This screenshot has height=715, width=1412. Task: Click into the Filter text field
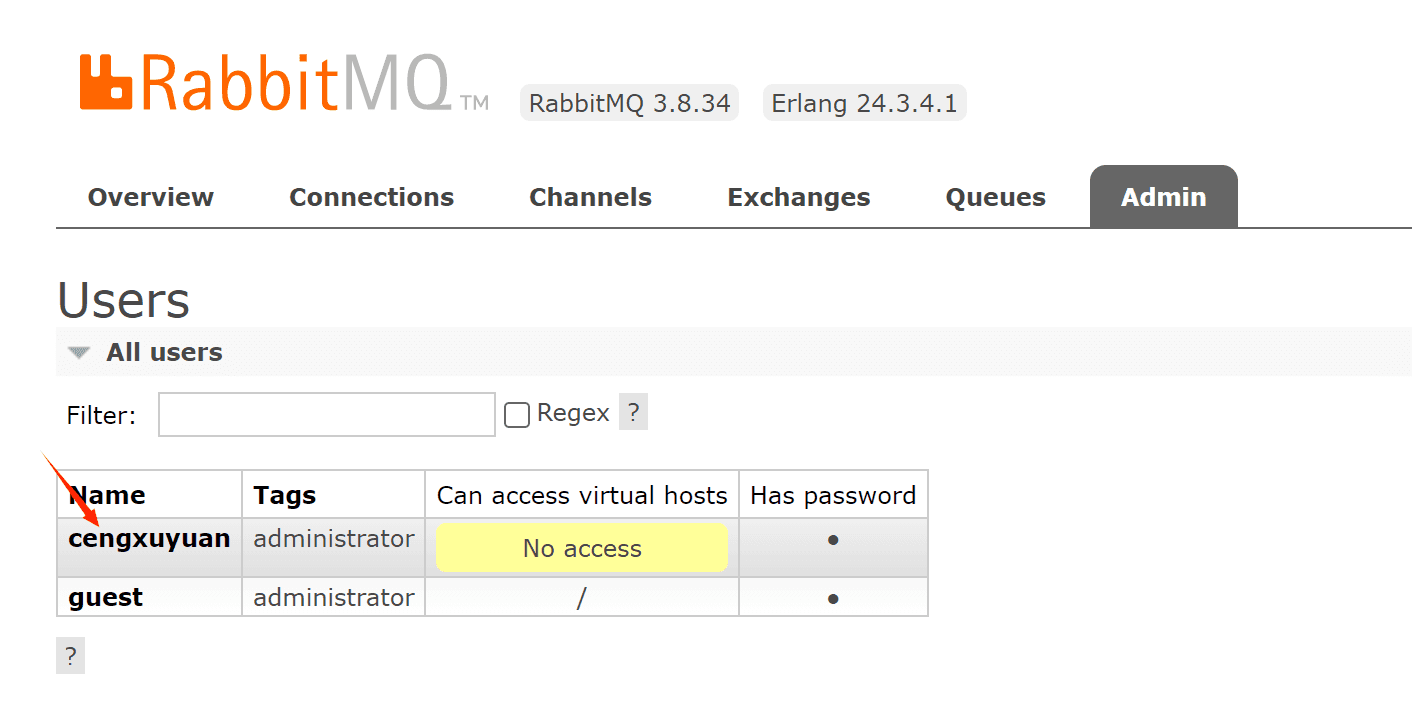[x=326, y=414]
